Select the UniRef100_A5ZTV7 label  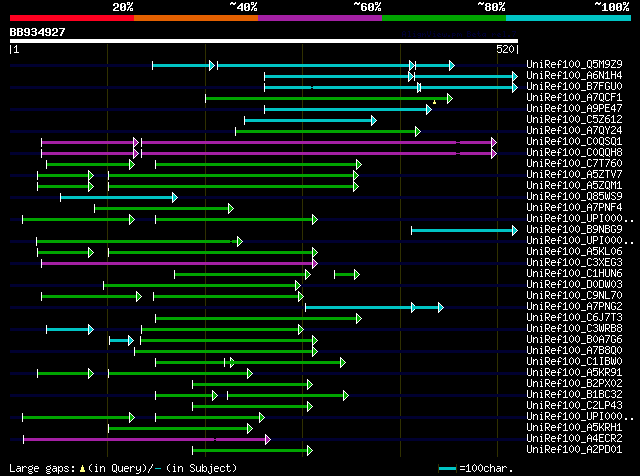coord(574,174)
